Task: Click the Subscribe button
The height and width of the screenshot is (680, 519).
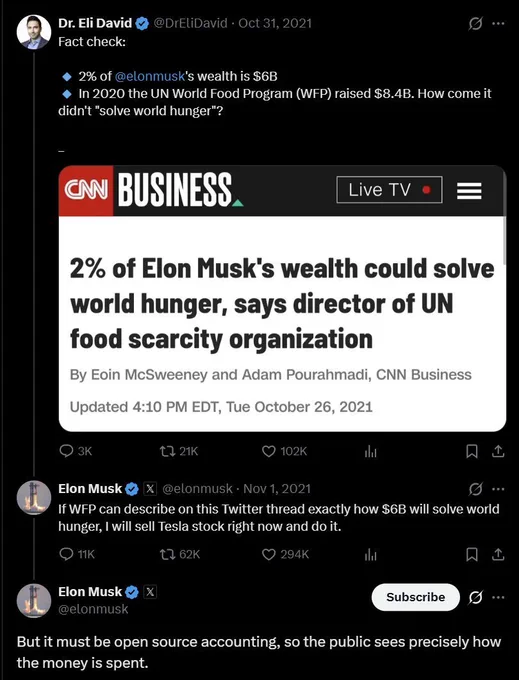Action: tap(415, 597)
